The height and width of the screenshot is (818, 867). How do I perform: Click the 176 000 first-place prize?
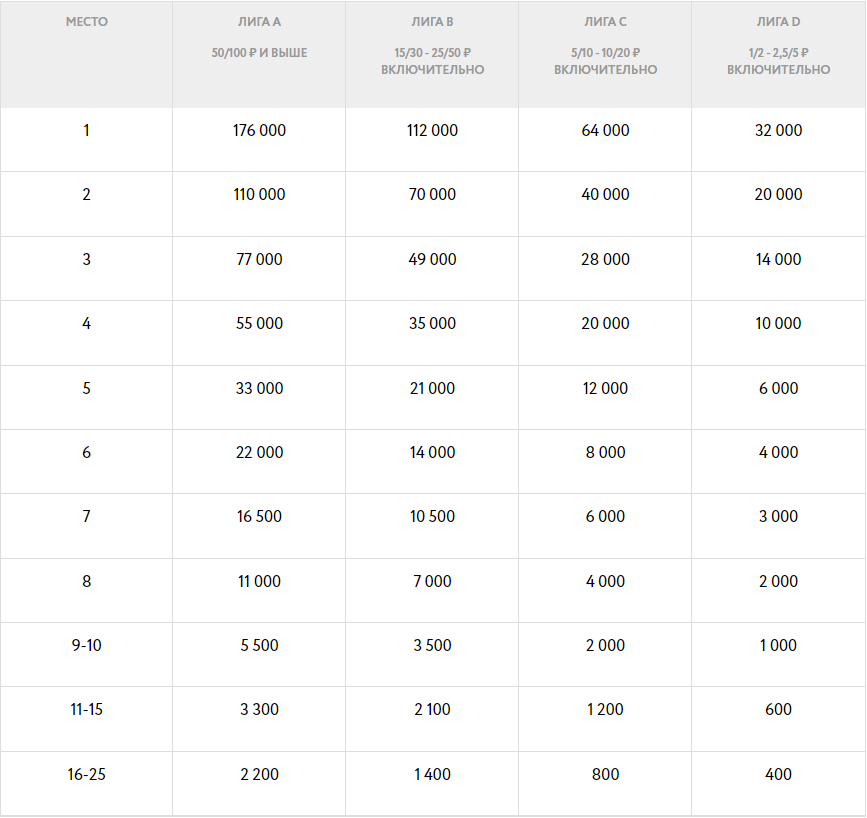pyautogui.click(x=259, y=130)
